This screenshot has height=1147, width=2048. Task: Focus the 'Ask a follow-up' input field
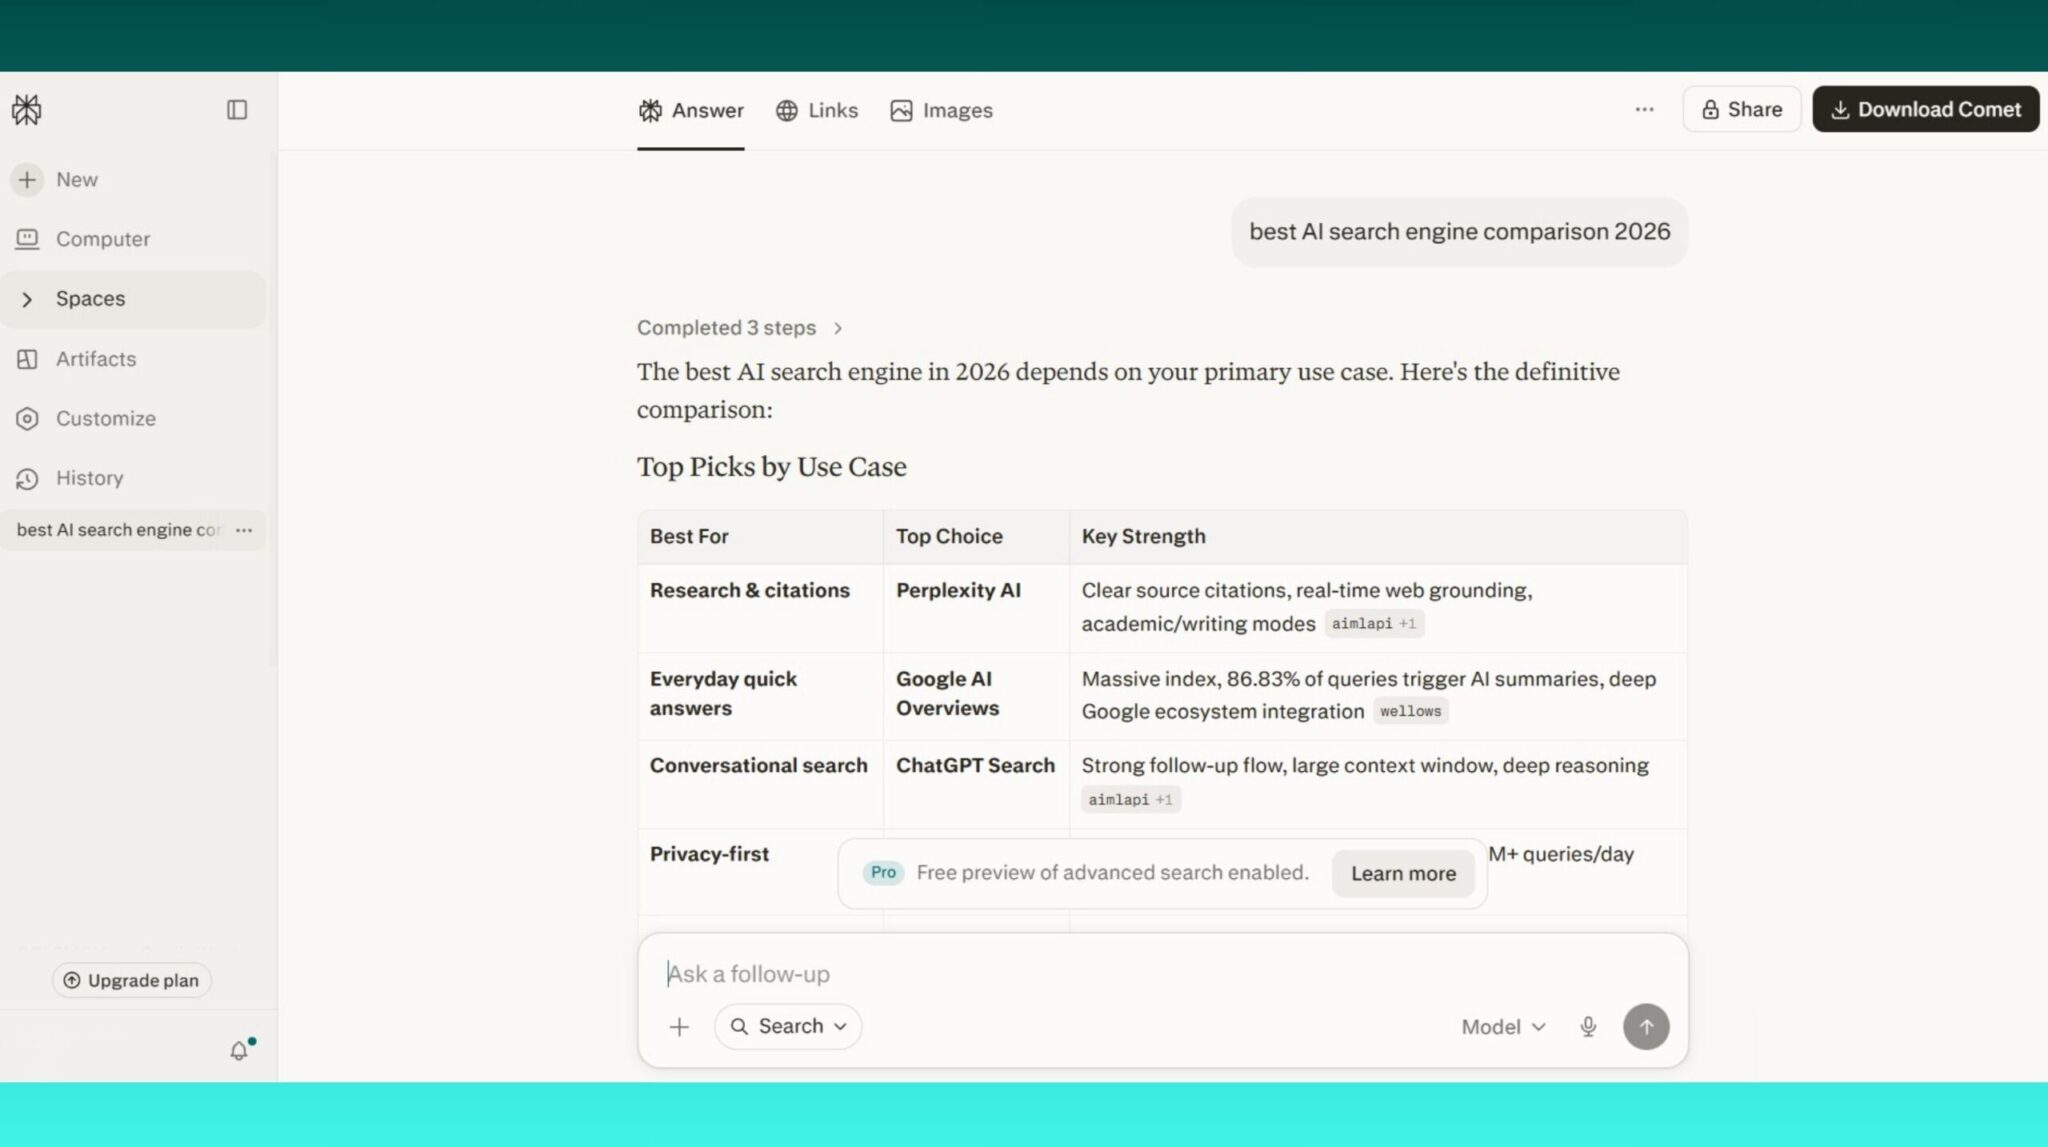[x=1162, y=974]
